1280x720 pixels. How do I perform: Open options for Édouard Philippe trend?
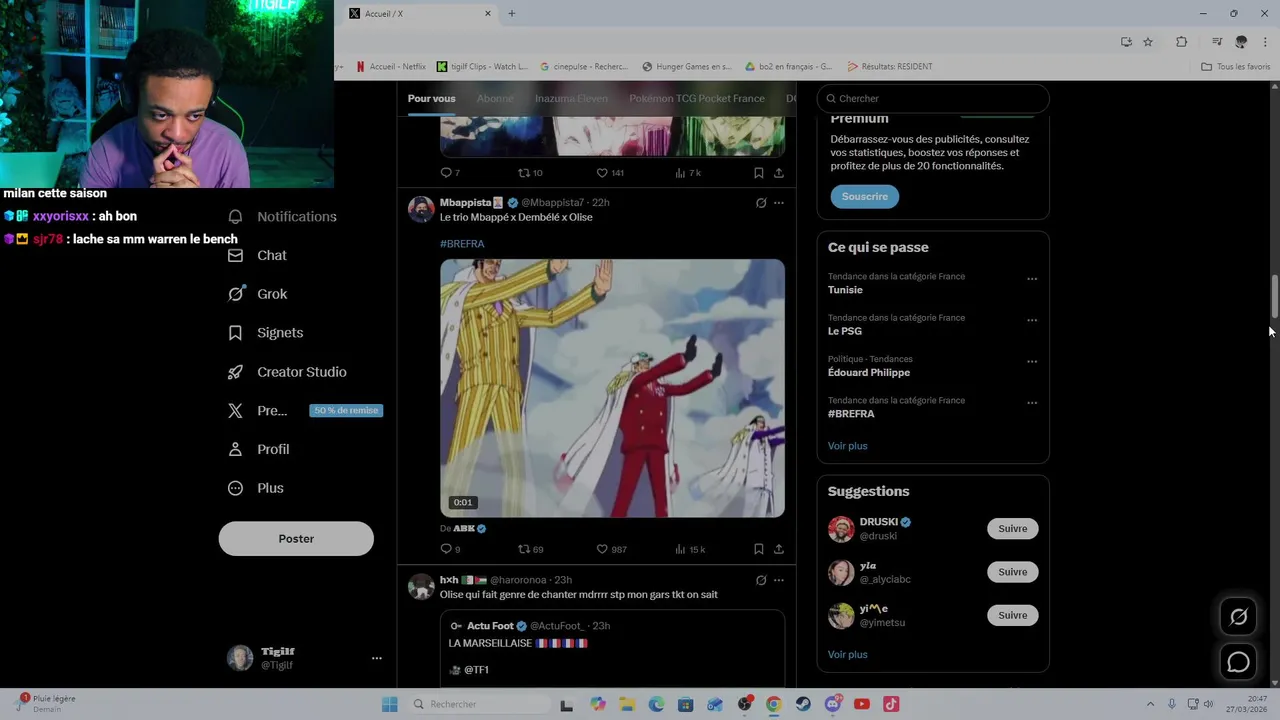1032,361
